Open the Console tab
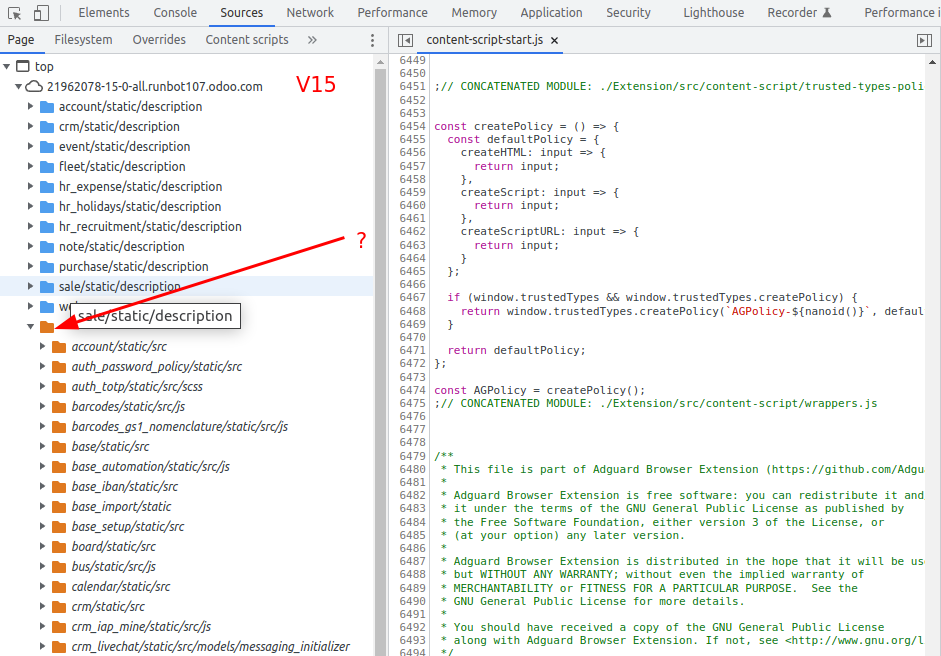 [175, 13]
